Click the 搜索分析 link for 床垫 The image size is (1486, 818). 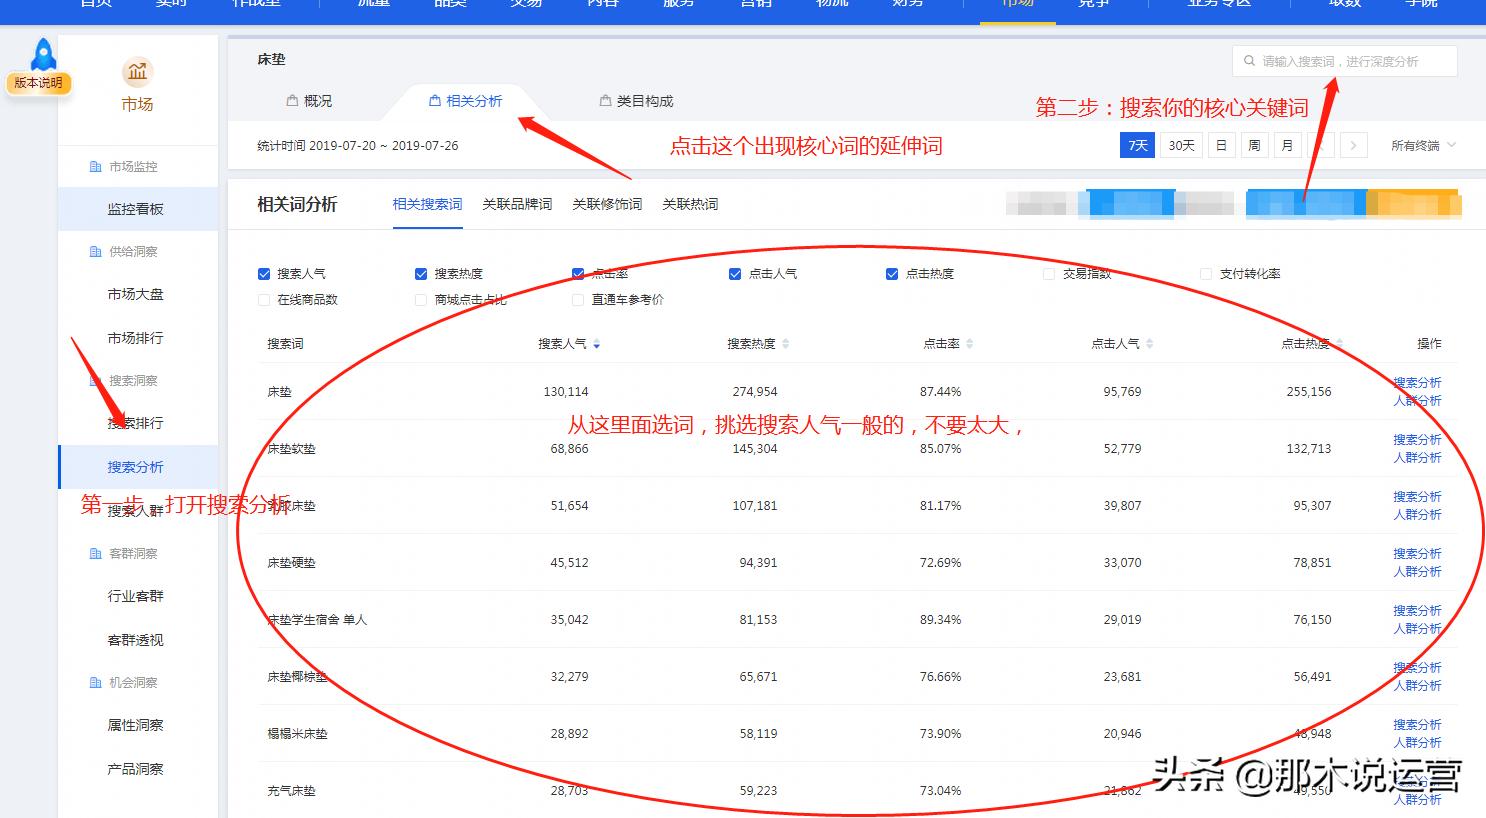1417,382
